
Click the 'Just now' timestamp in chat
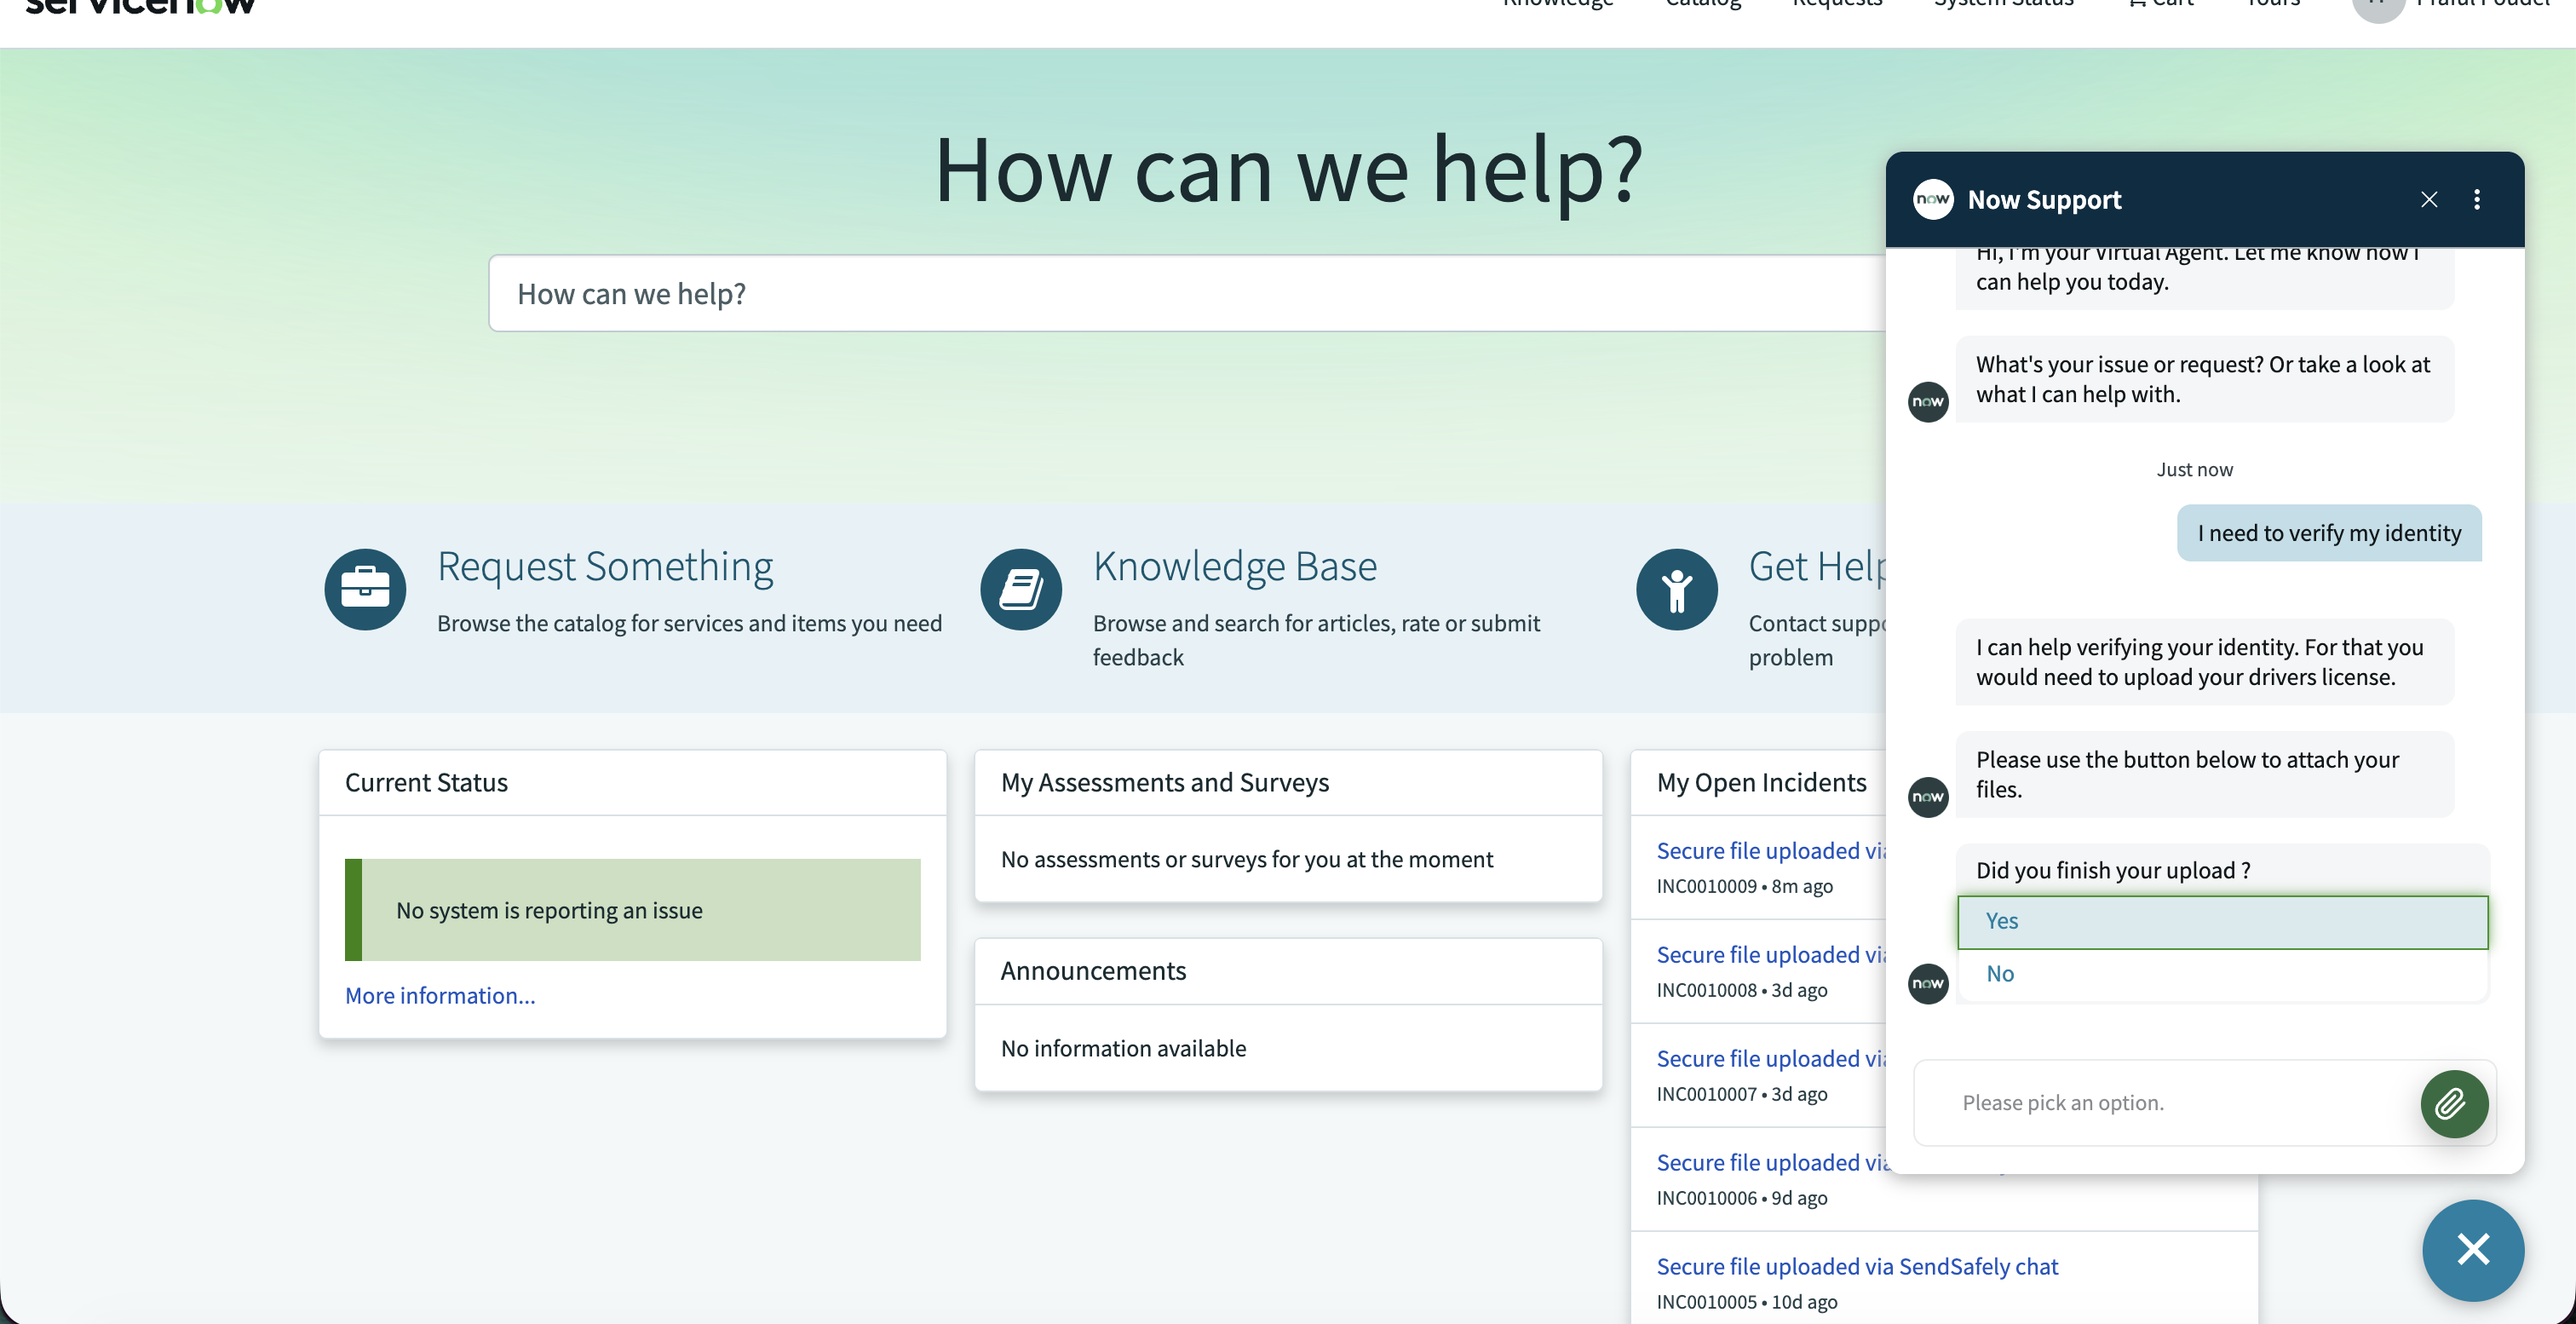2194,469
